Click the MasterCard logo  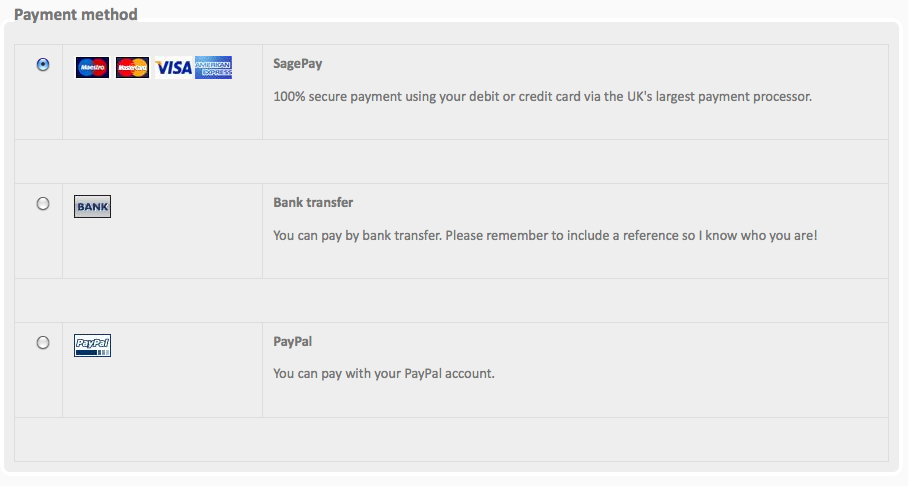coord(133,68)
